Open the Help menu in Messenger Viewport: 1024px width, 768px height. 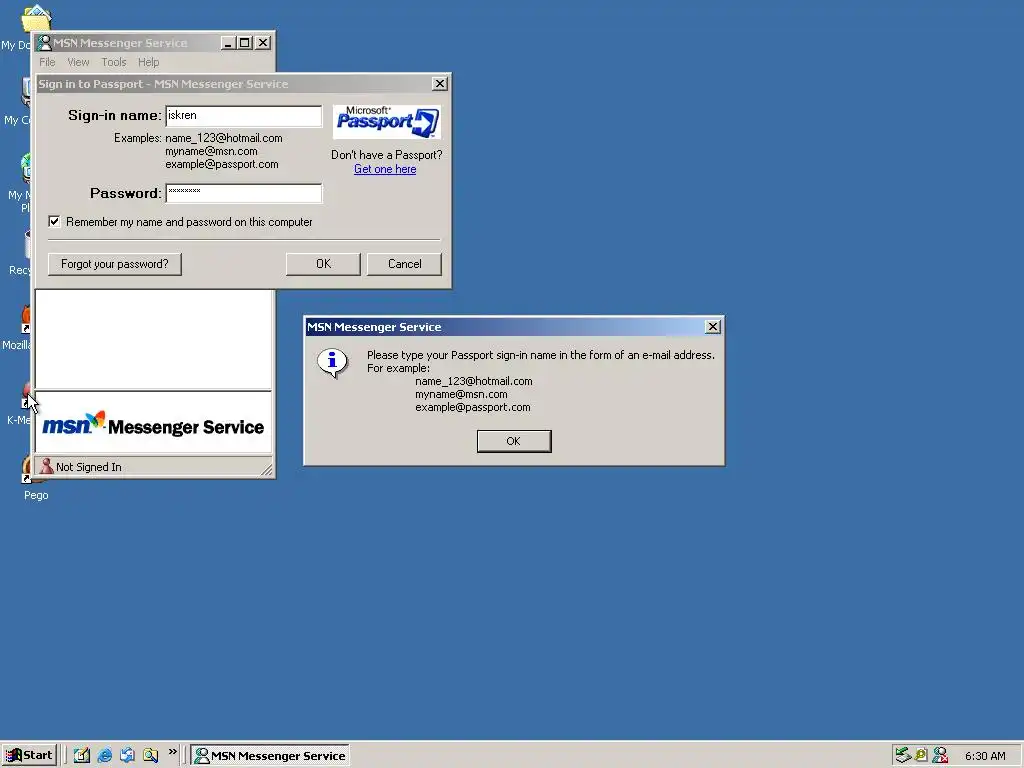(148, 62)
